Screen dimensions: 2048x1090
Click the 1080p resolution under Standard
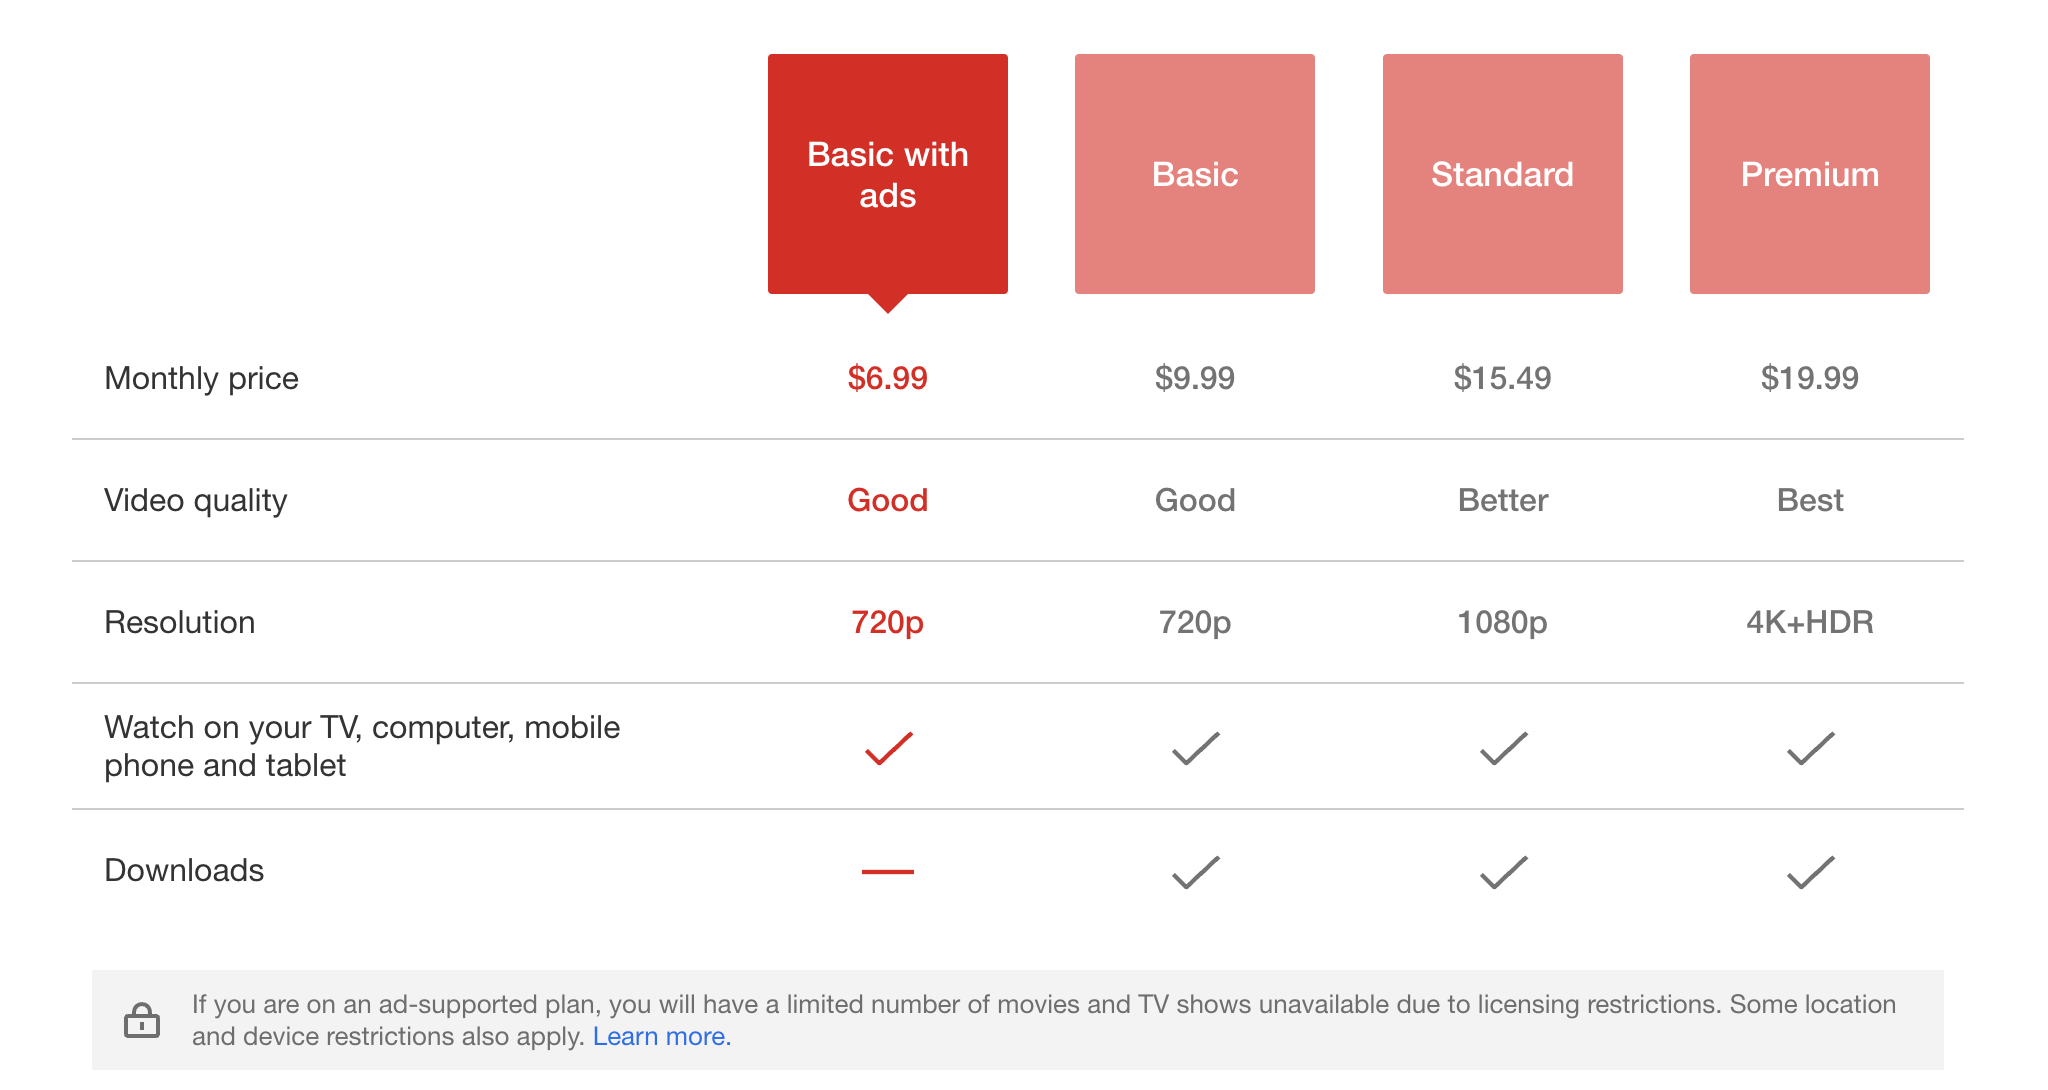(x=1502, y=622)
